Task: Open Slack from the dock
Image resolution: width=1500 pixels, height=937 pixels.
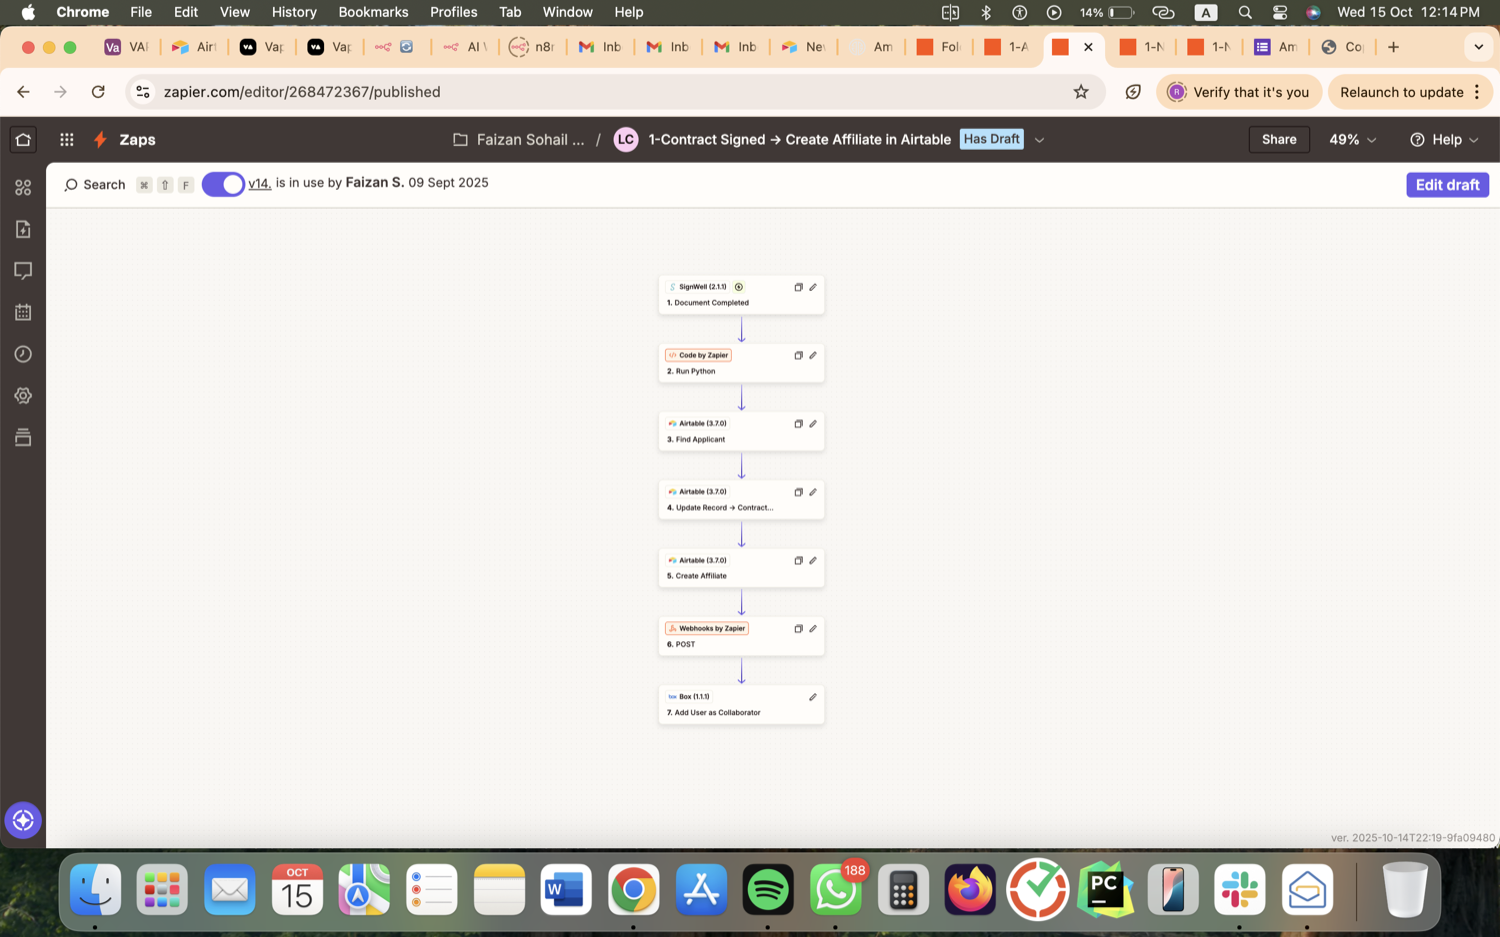Action: point(1240,890)
